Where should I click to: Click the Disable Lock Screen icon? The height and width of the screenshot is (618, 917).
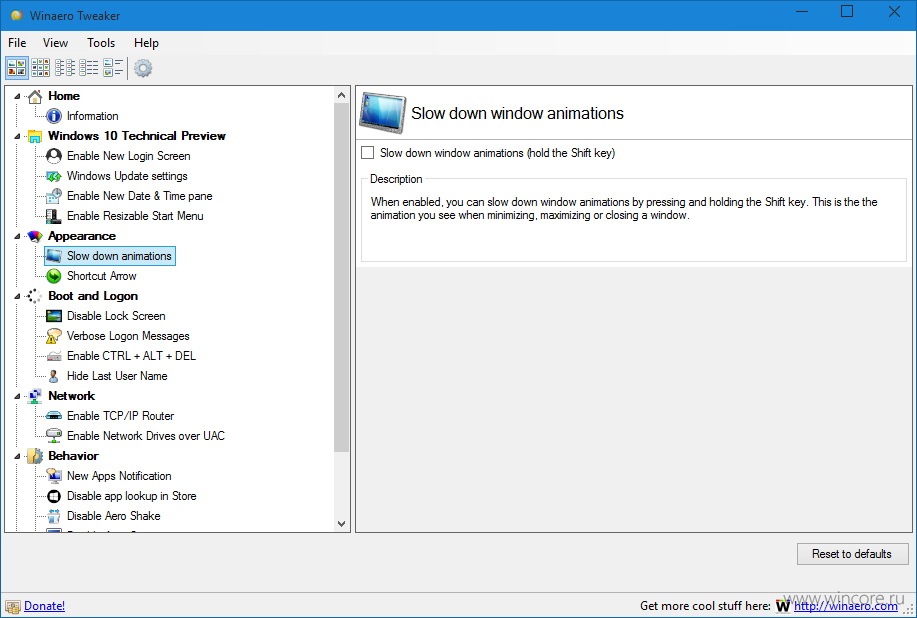click(x=54, y=316)
